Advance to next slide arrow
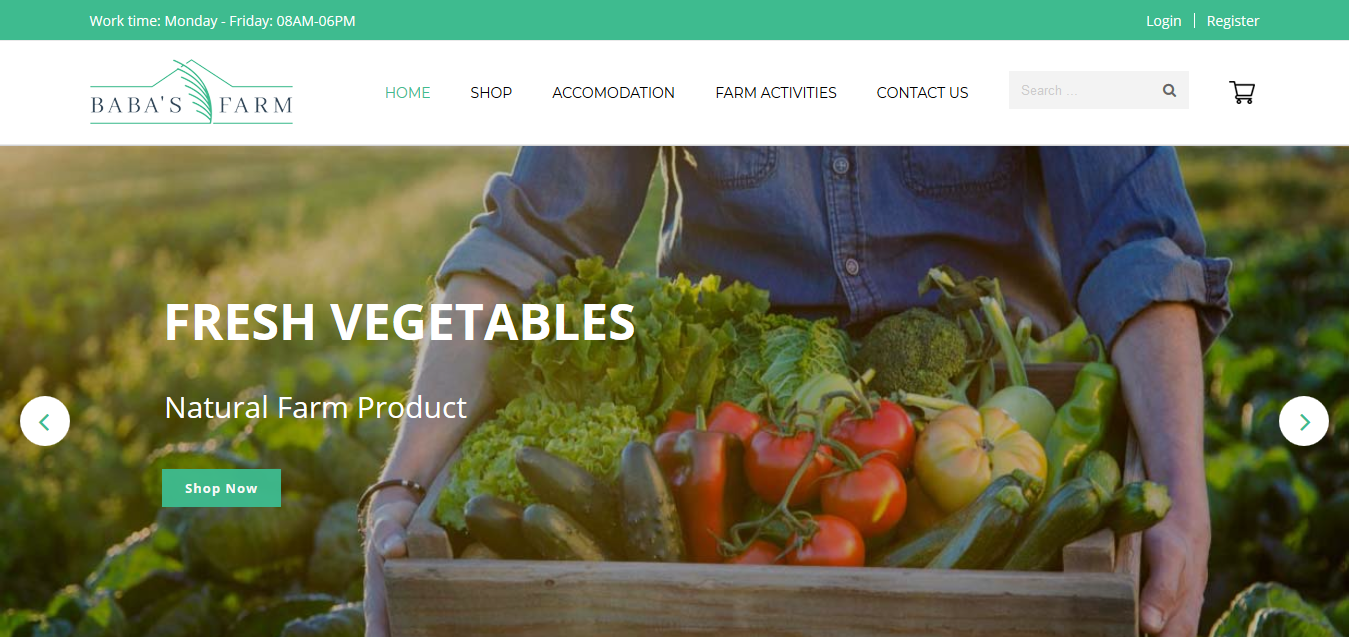This screenshot has height=637, width=1349. coord(1304,421)
